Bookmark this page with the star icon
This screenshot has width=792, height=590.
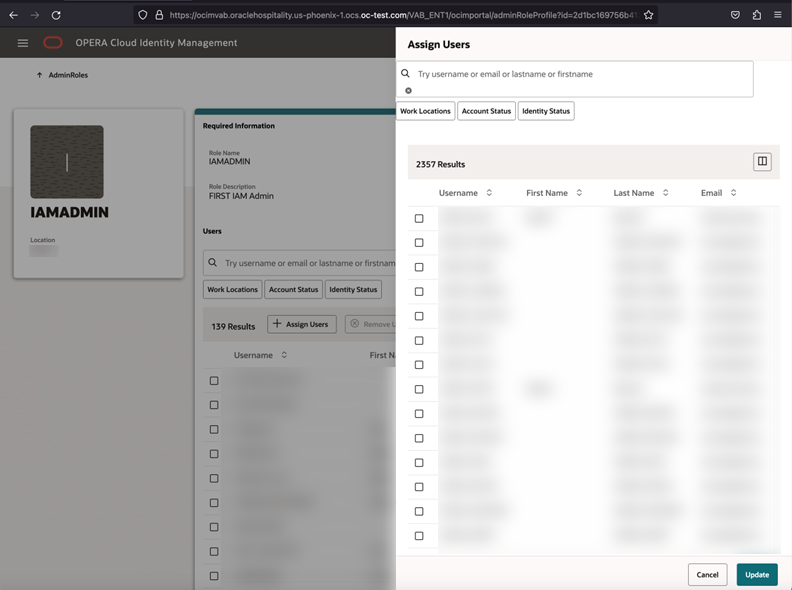click(x=649, y=15)
